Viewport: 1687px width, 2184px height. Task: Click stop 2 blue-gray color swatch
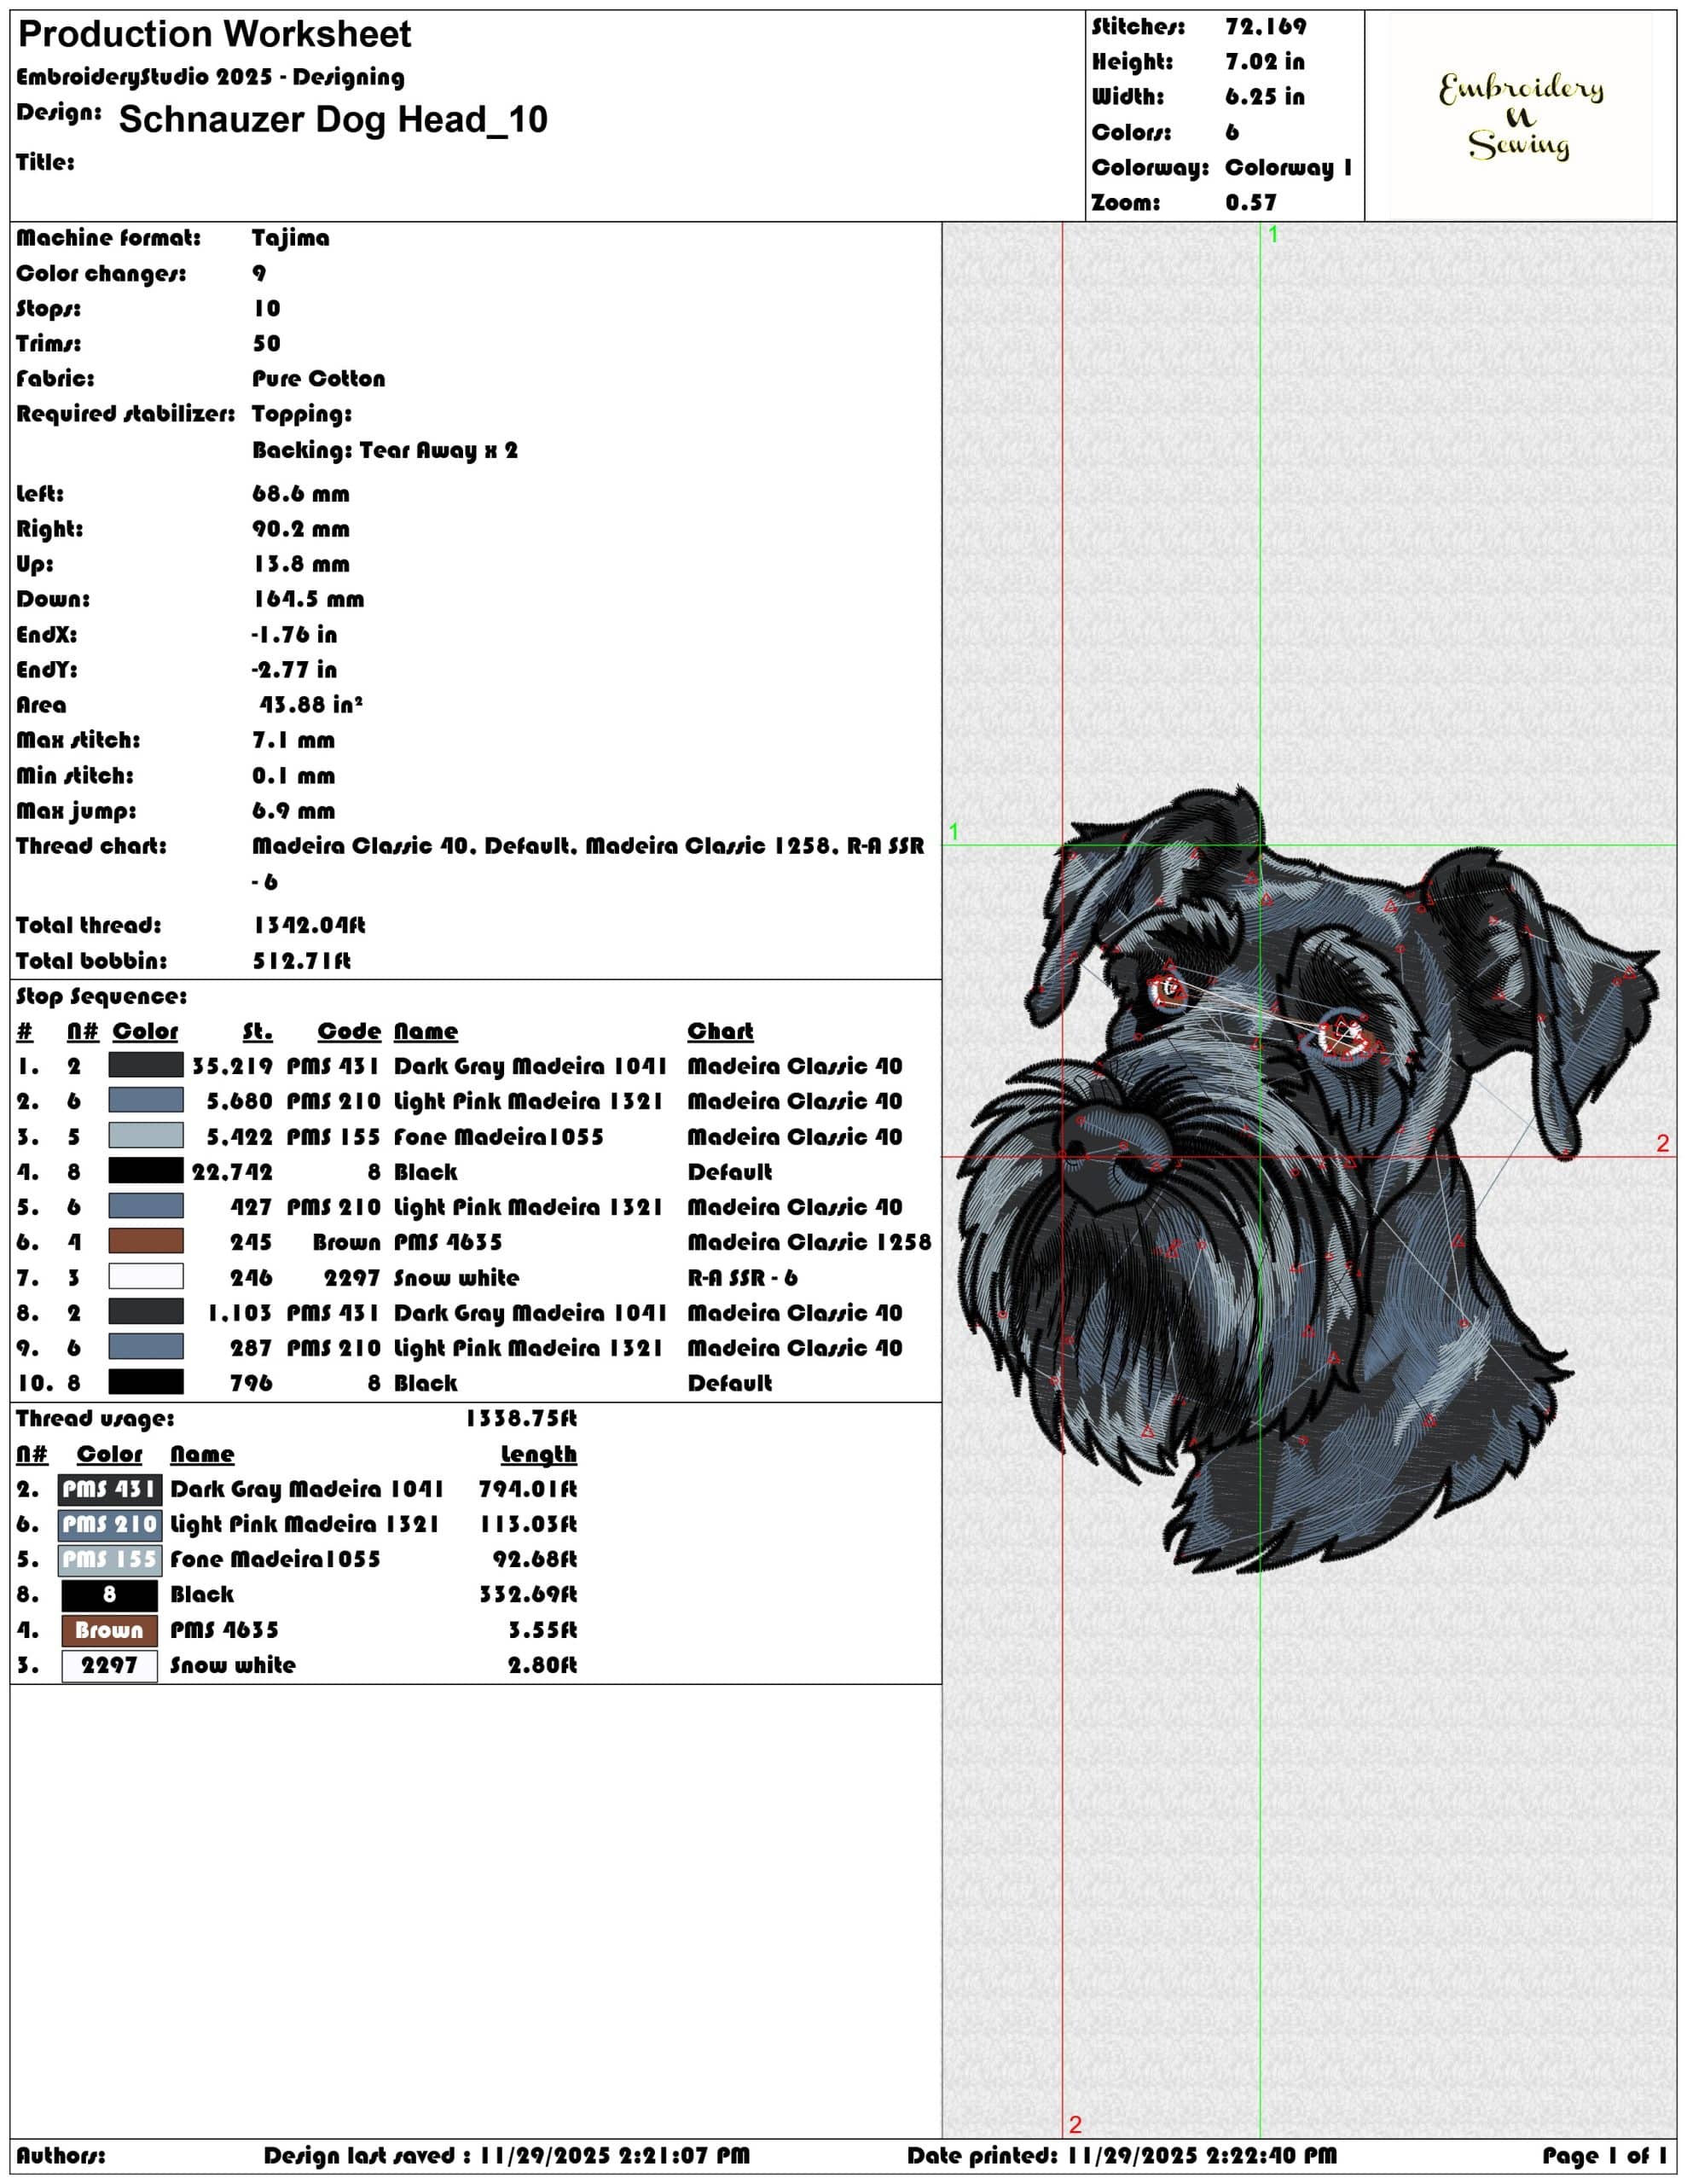146,1100
